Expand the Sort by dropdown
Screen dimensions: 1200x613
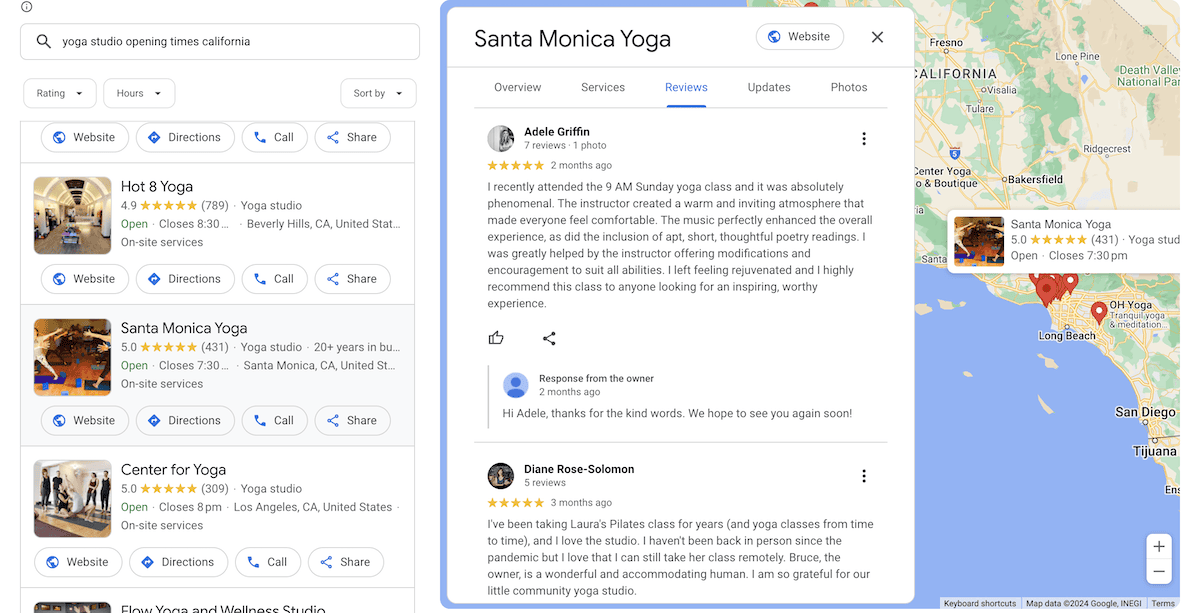(x=378, y=93)
